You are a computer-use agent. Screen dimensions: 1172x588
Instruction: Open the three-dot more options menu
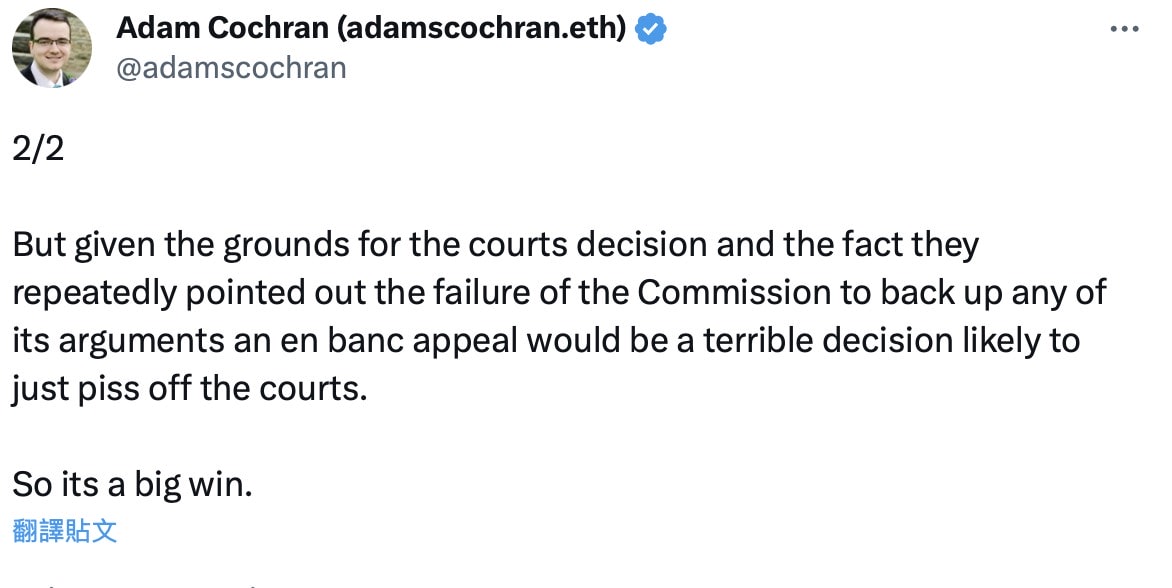pyautogui.click(x=1124, y=29)
